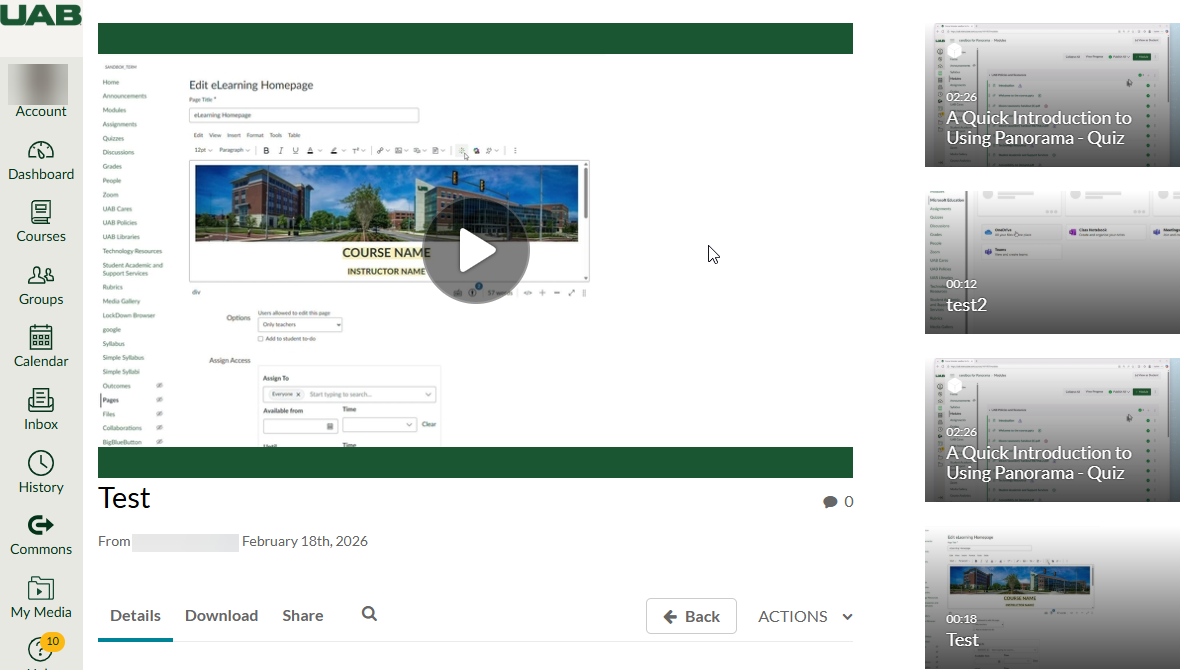Expand the ACTIONS dropdown menu
This screenshot has width=1194, height=670.
pos(805,616)
